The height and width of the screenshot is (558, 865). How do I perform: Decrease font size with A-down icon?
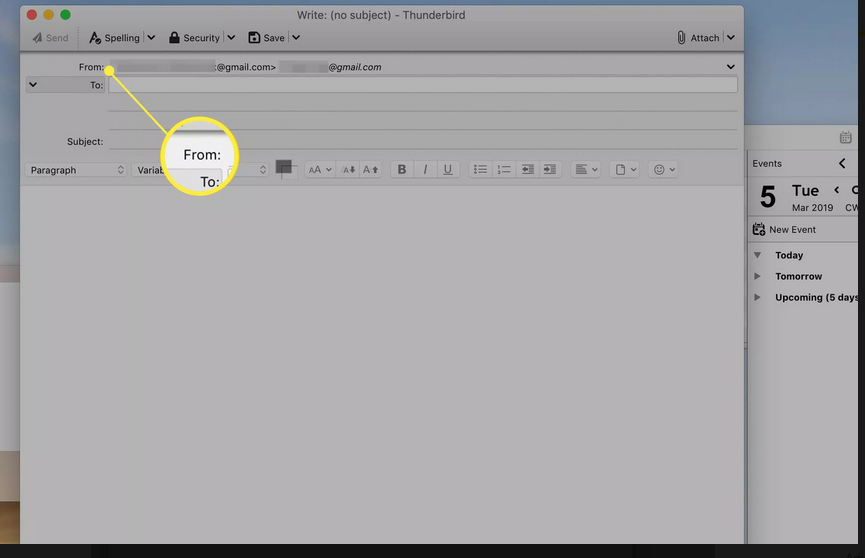tap(348, 169)
